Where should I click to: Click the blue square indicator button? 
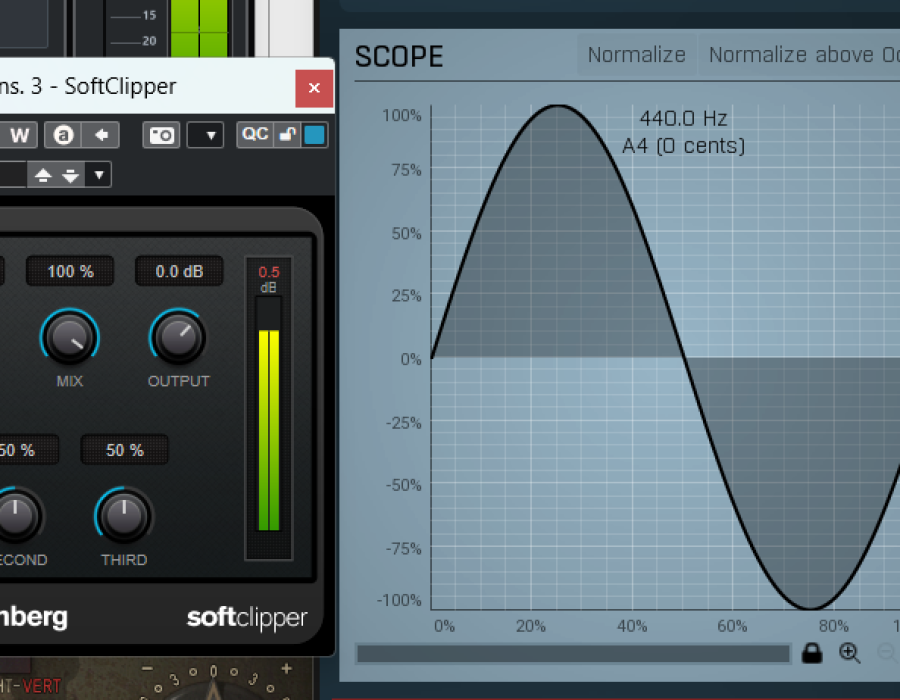(315, 135)
